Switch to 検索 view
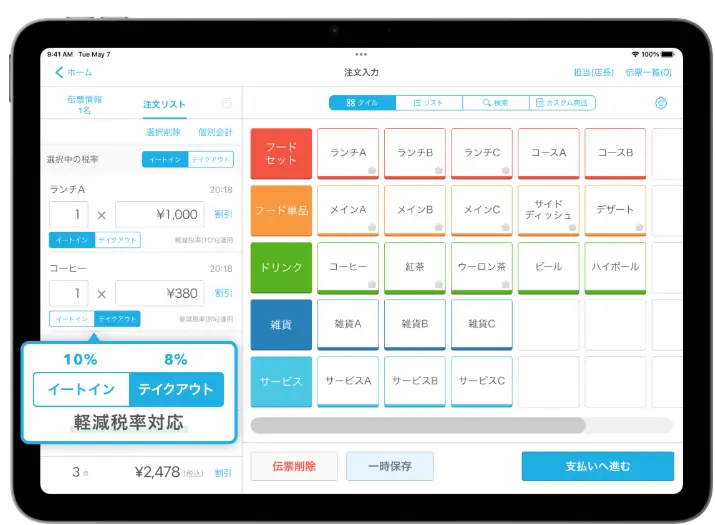 496,103
